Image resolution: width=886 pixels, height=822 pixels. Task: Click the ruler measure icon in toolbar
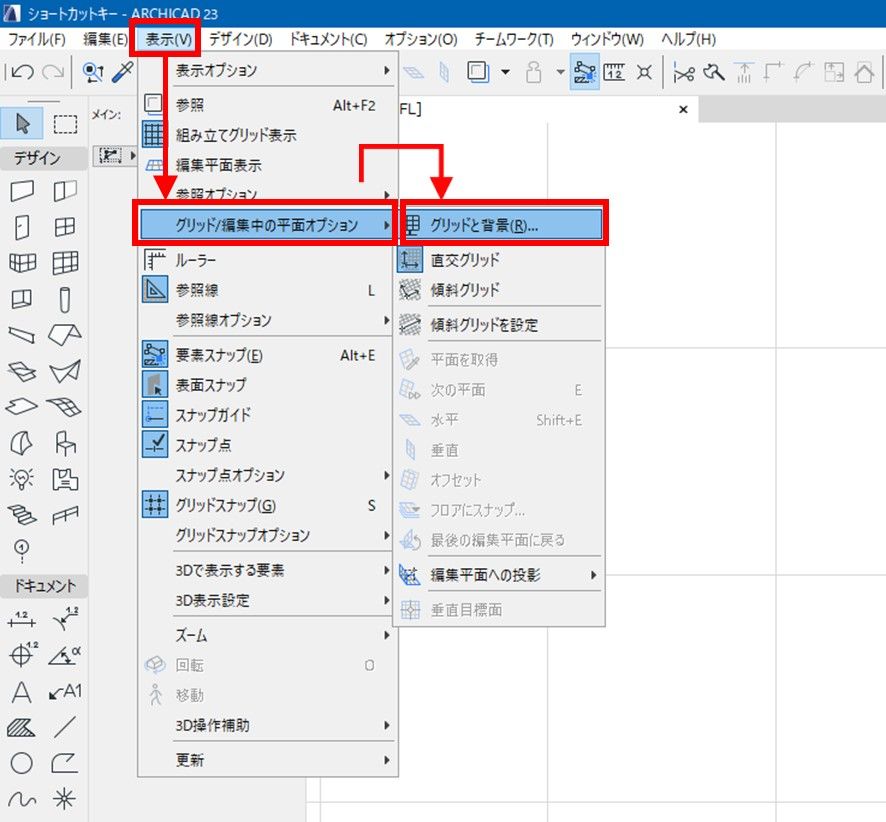pyautogui.click(x=614, y=72)
